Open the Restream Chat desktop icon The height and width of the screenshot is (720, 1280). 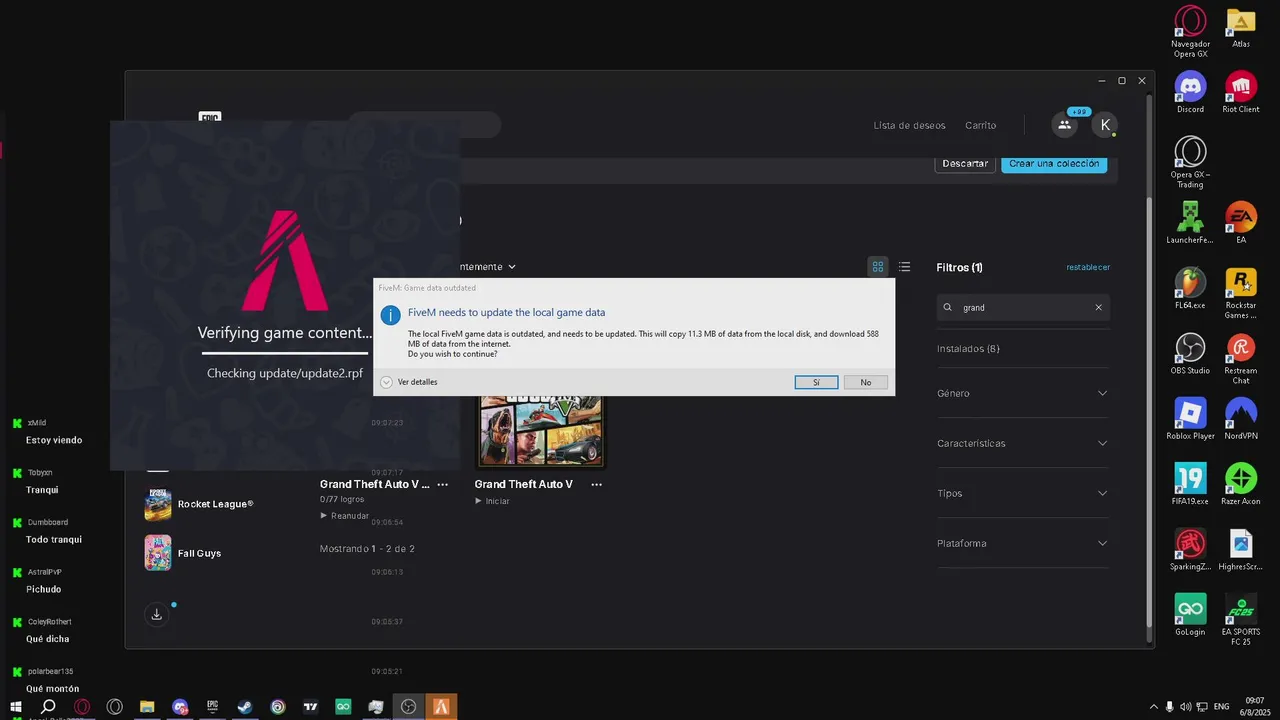(1241, 358)
